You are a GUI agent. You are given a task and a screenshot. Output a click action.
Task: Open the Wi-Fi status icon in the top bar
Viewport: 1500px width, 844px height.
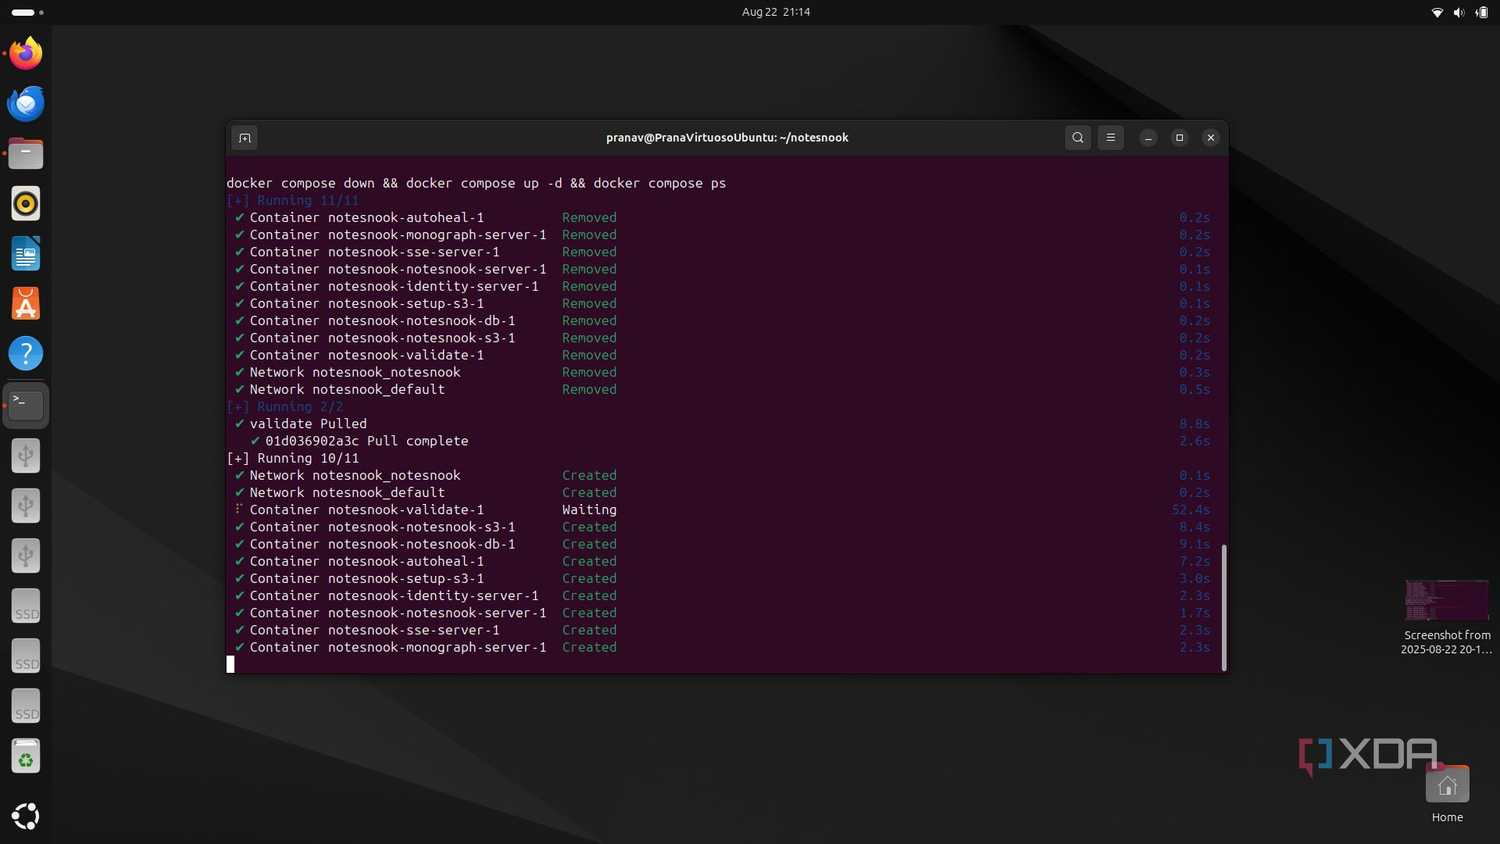(1437, 12)
